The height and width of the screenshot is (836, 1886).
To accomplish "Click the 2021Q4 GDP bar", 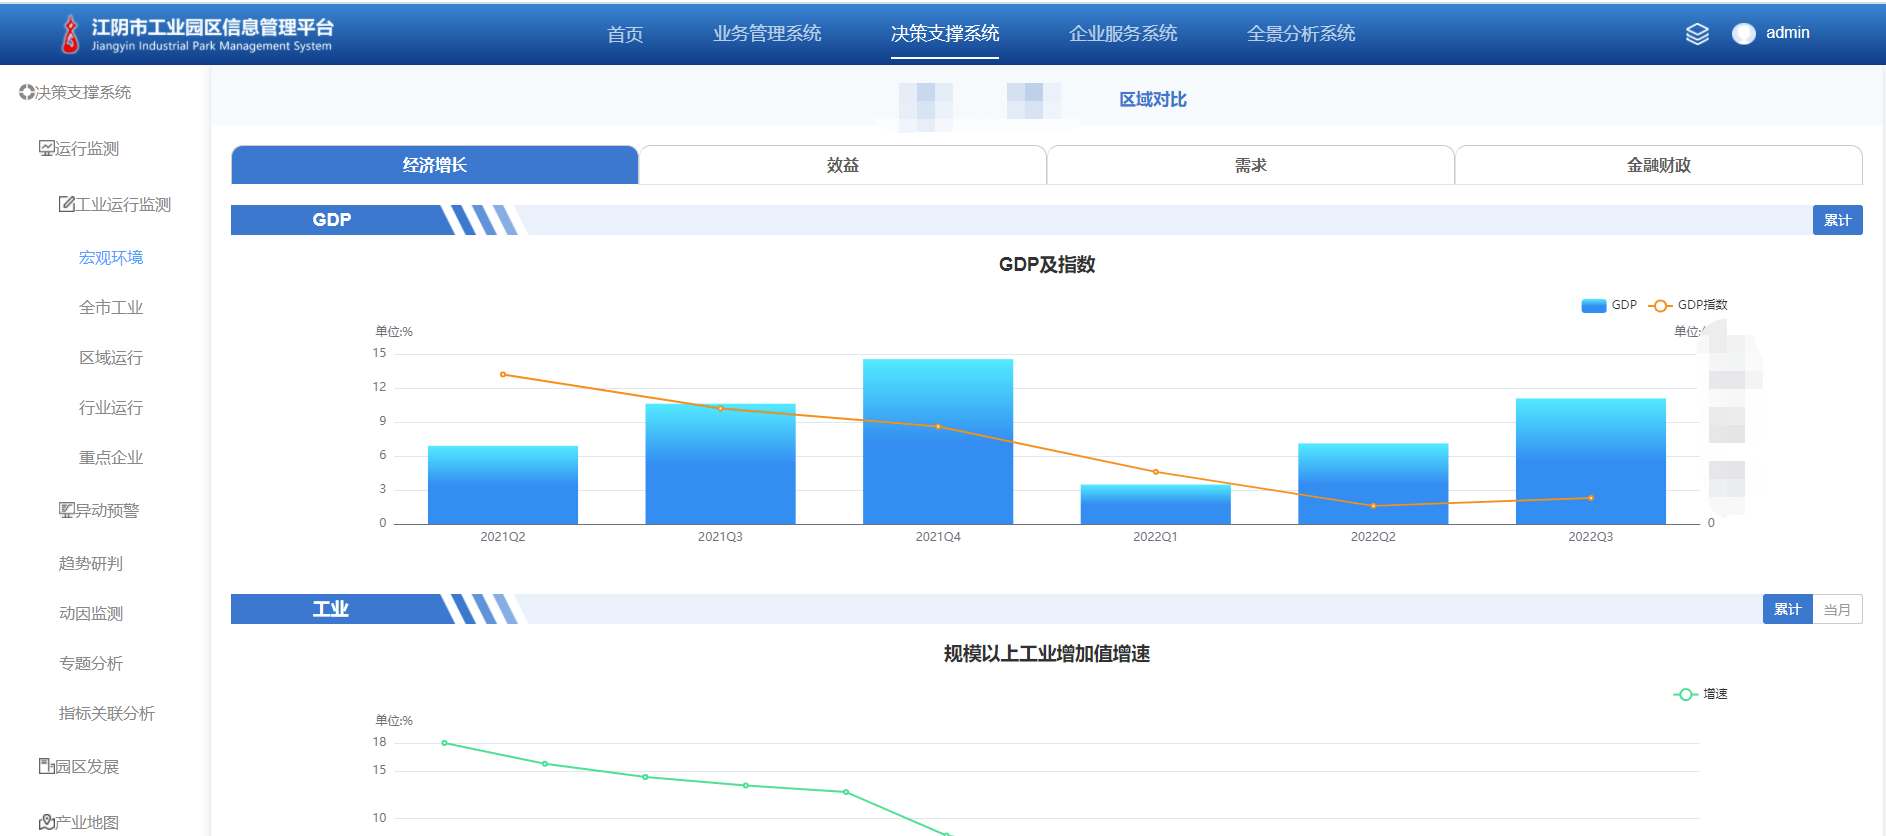I will coord(938,441).
